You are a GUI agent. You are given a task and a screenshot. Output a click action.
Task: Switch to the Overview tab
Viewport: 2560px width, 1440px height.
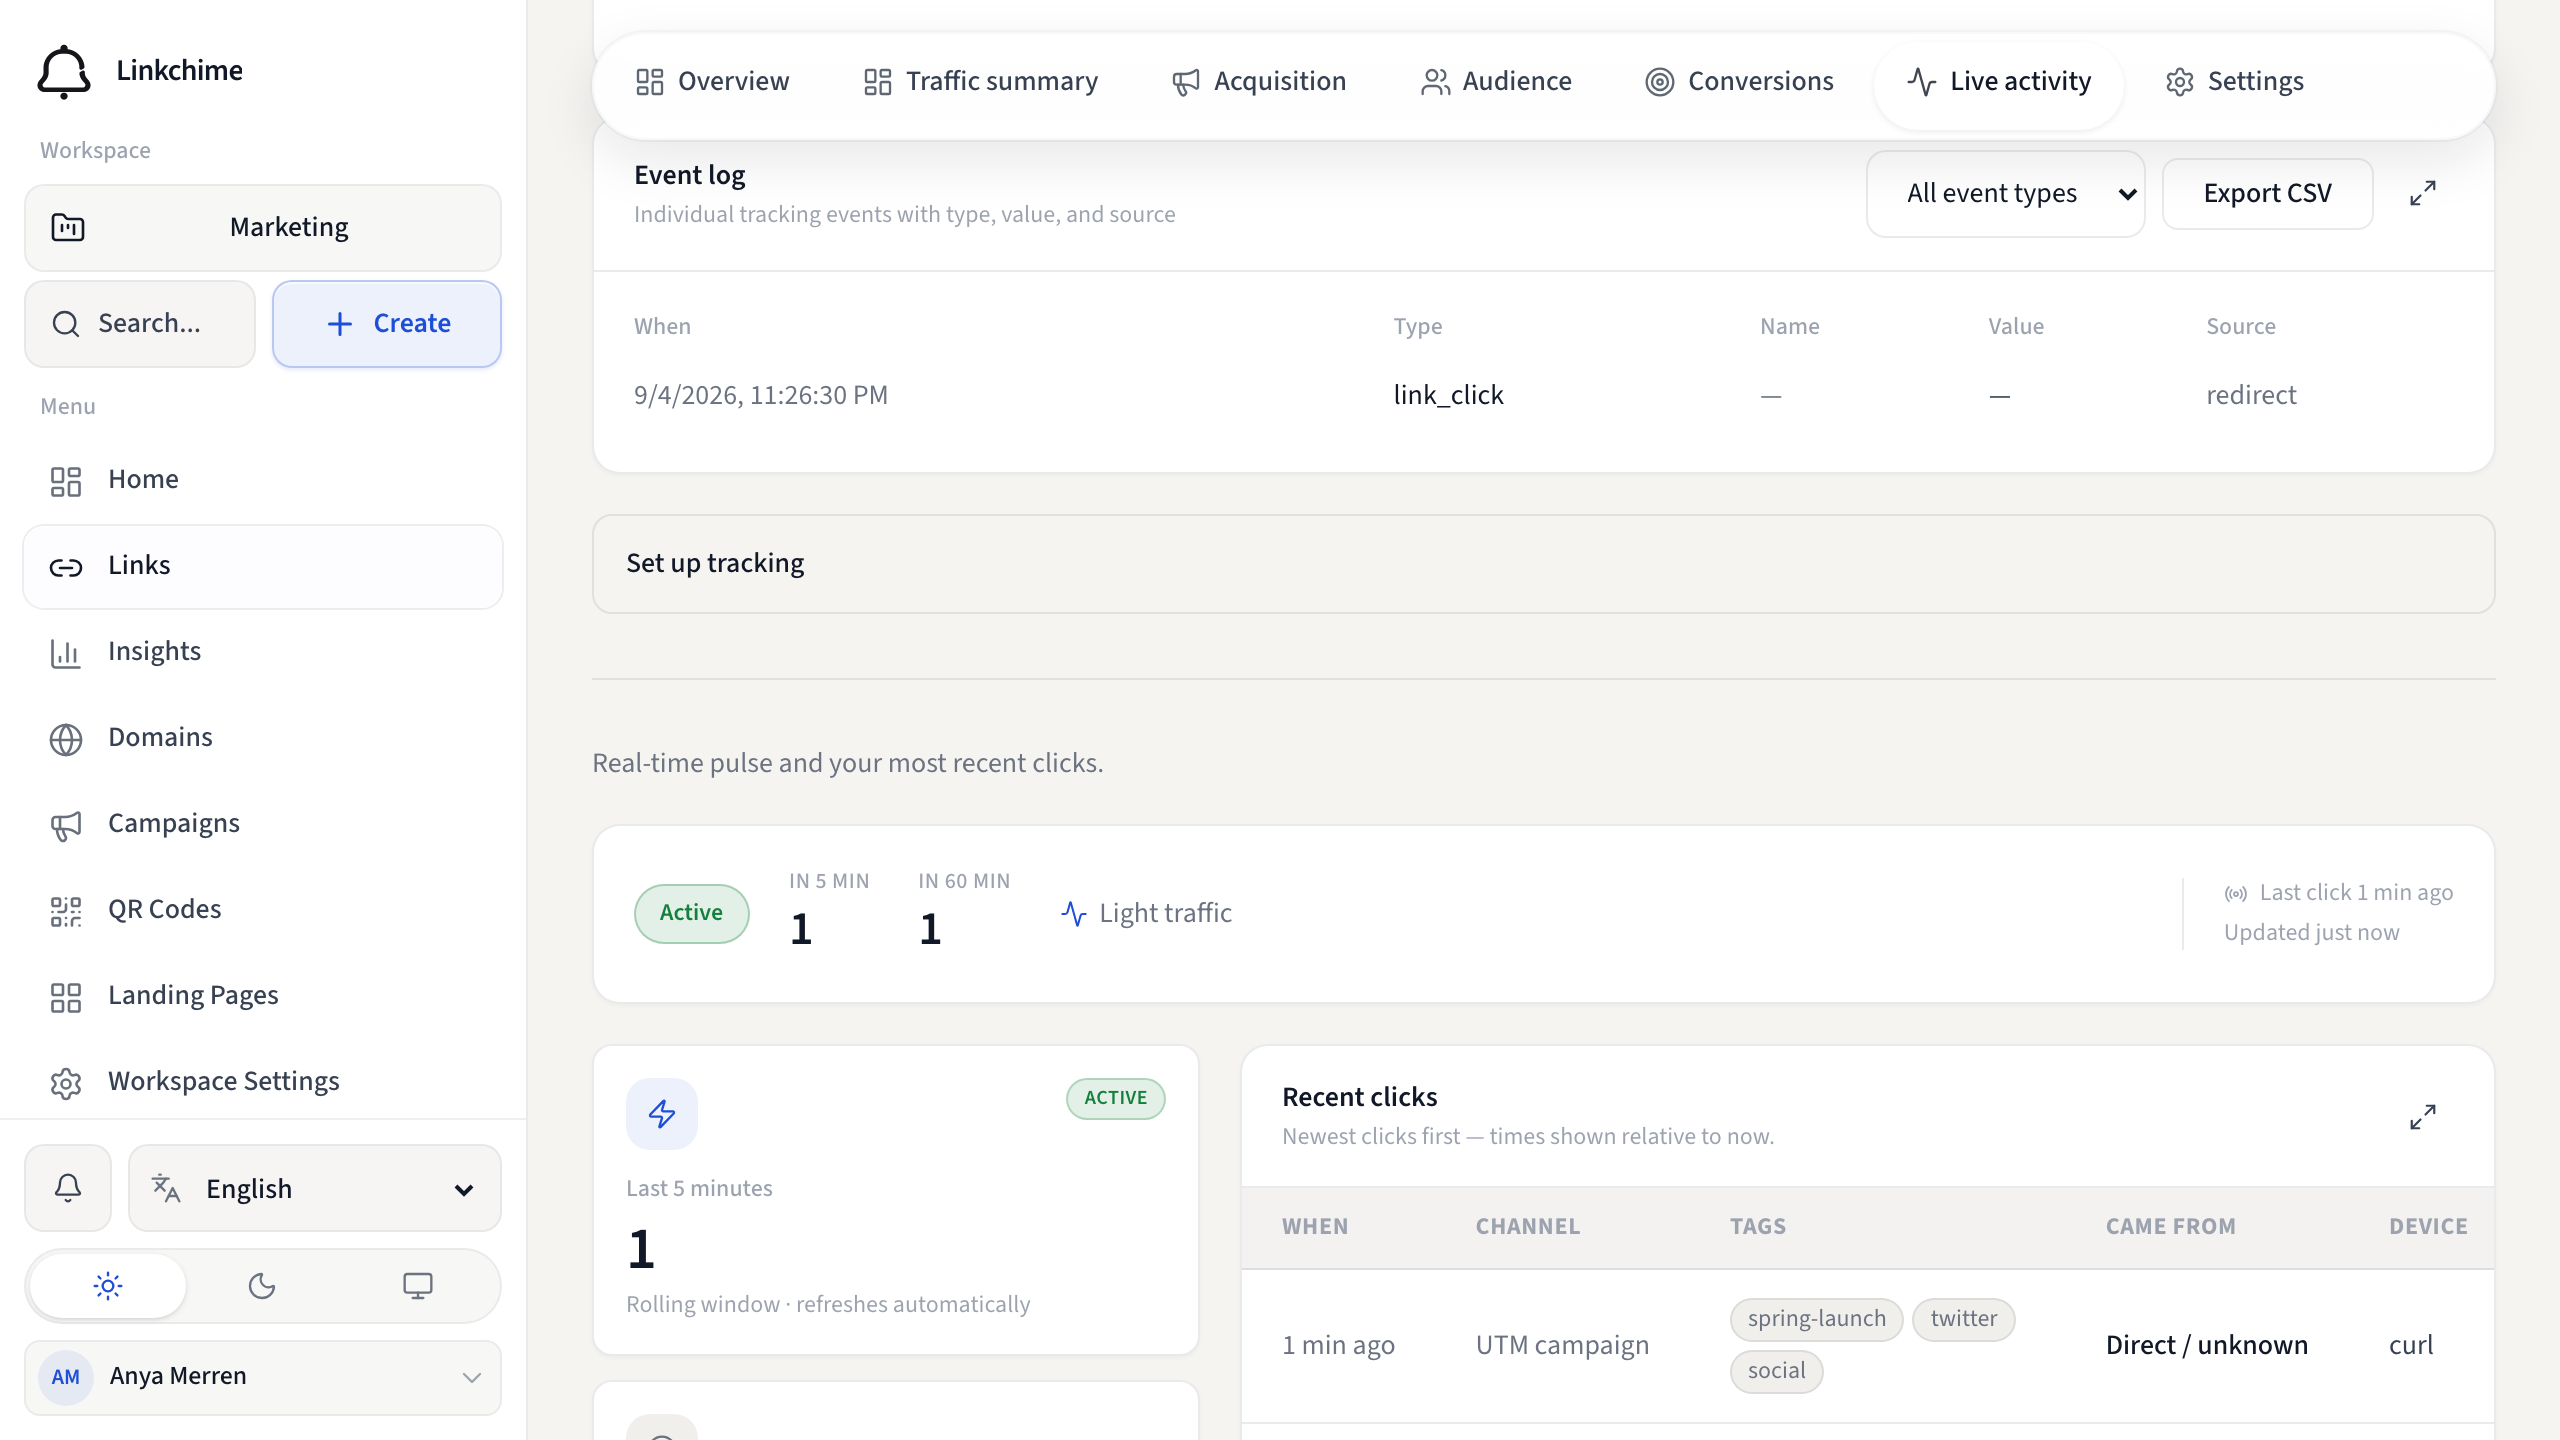712,82
